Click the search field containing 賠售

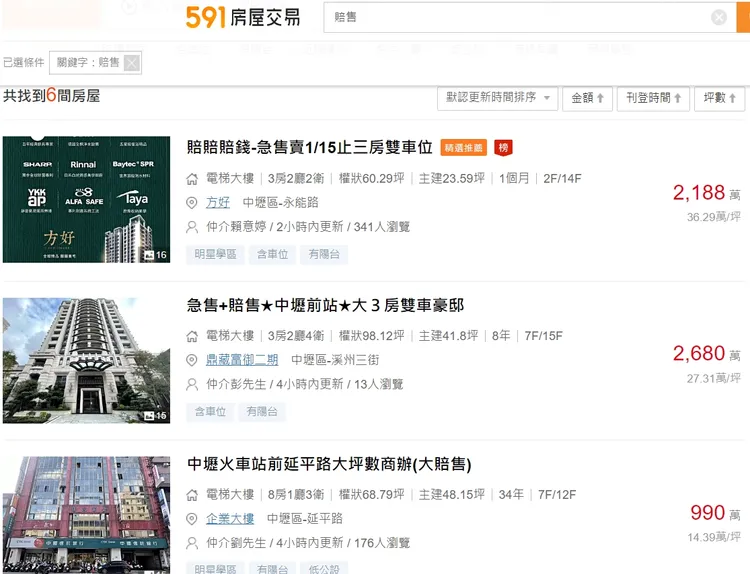click(x=515, y=17)
